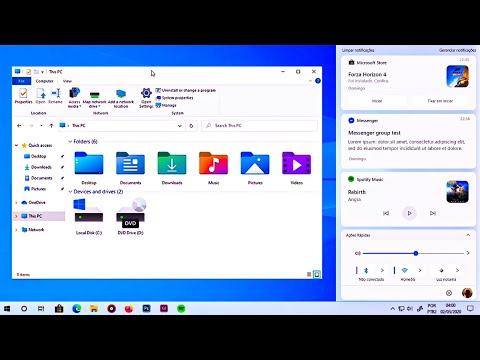Go back with the left arrow button

coord(19,126)
